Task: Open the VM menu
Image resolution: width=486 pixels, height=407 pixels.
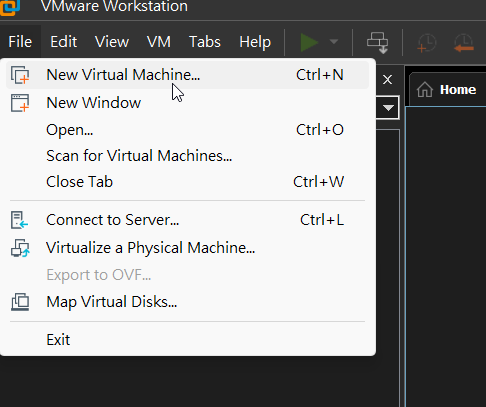Action: 159,42
